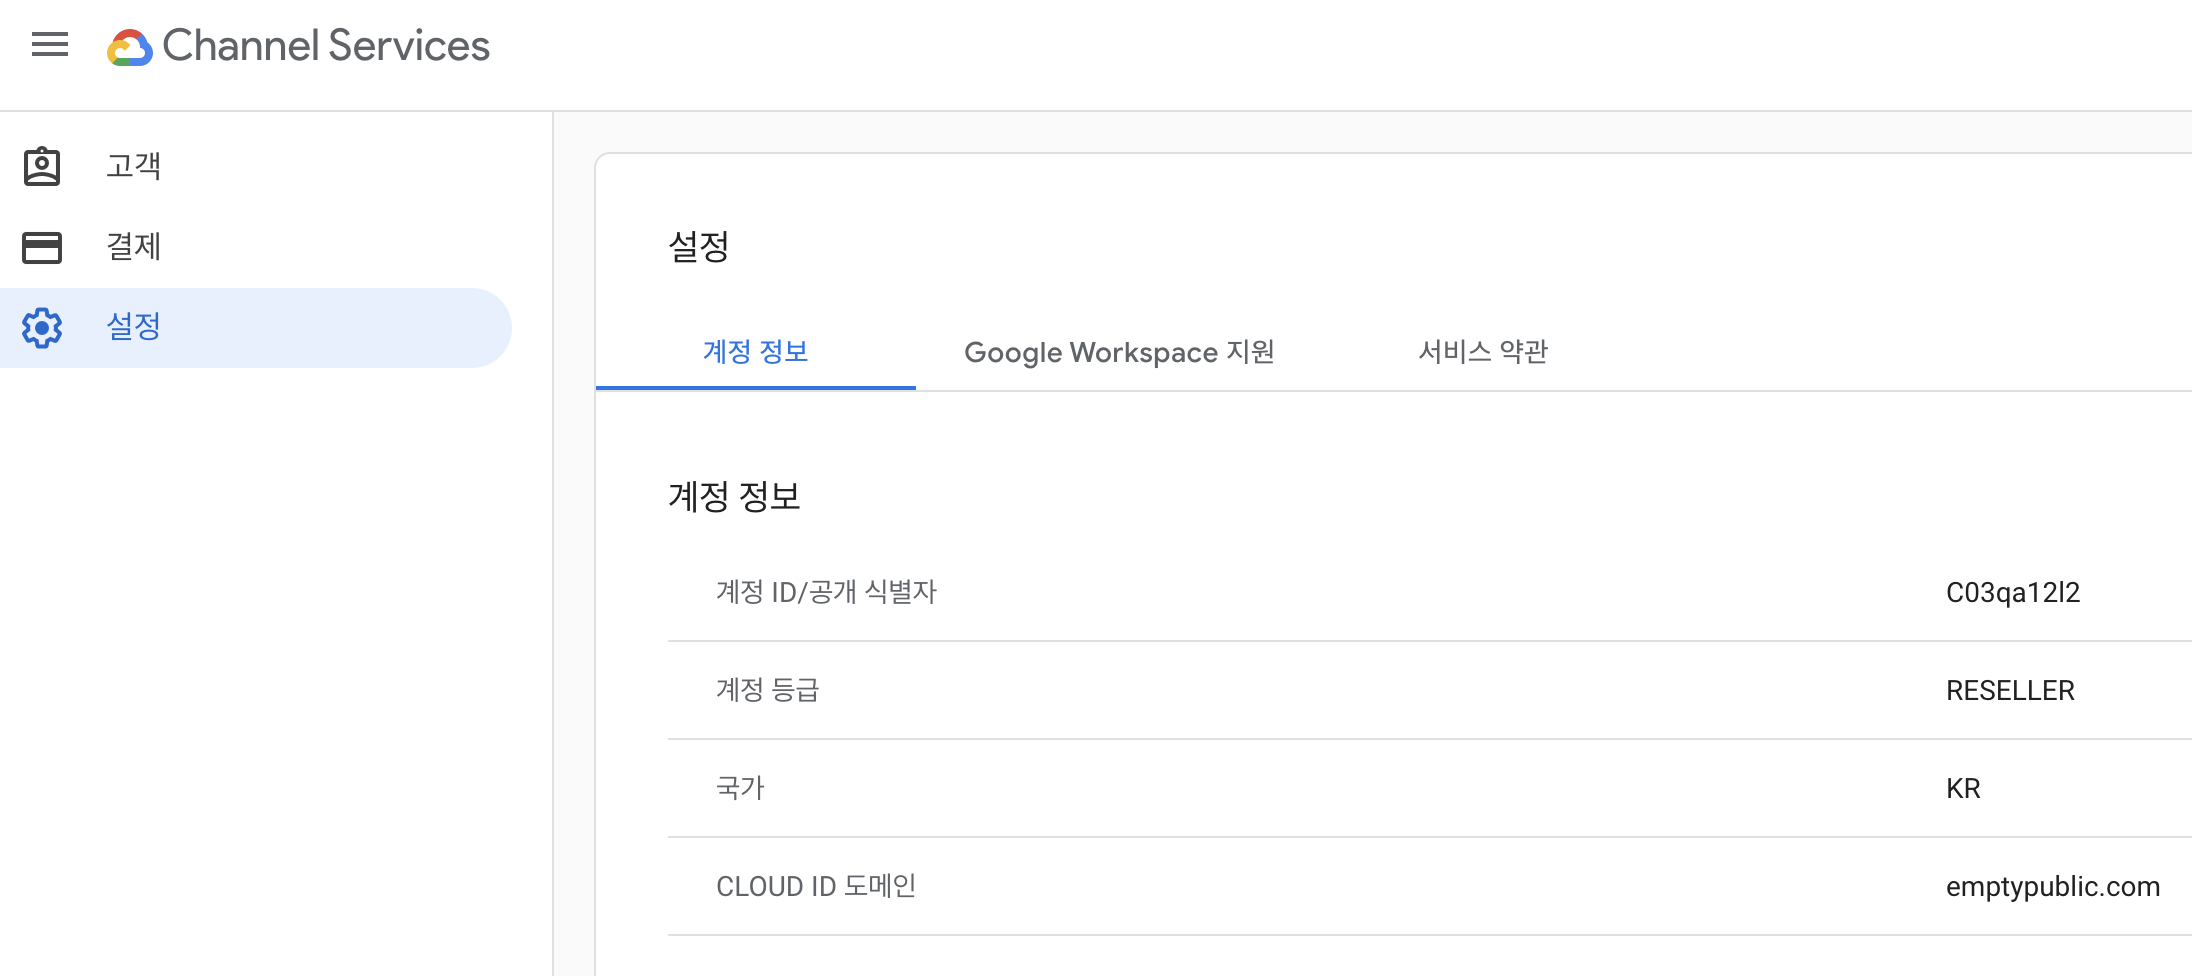This screenshot has height=976, width=2192.
Task: Click the 국가 label
Action: [740, 788]
